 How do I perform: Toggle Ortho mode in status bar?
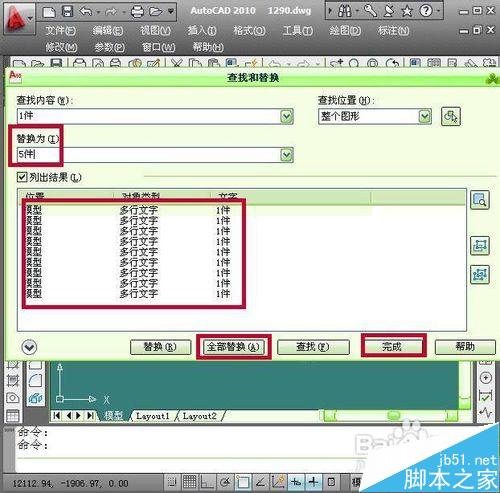(x=207, y=482)
